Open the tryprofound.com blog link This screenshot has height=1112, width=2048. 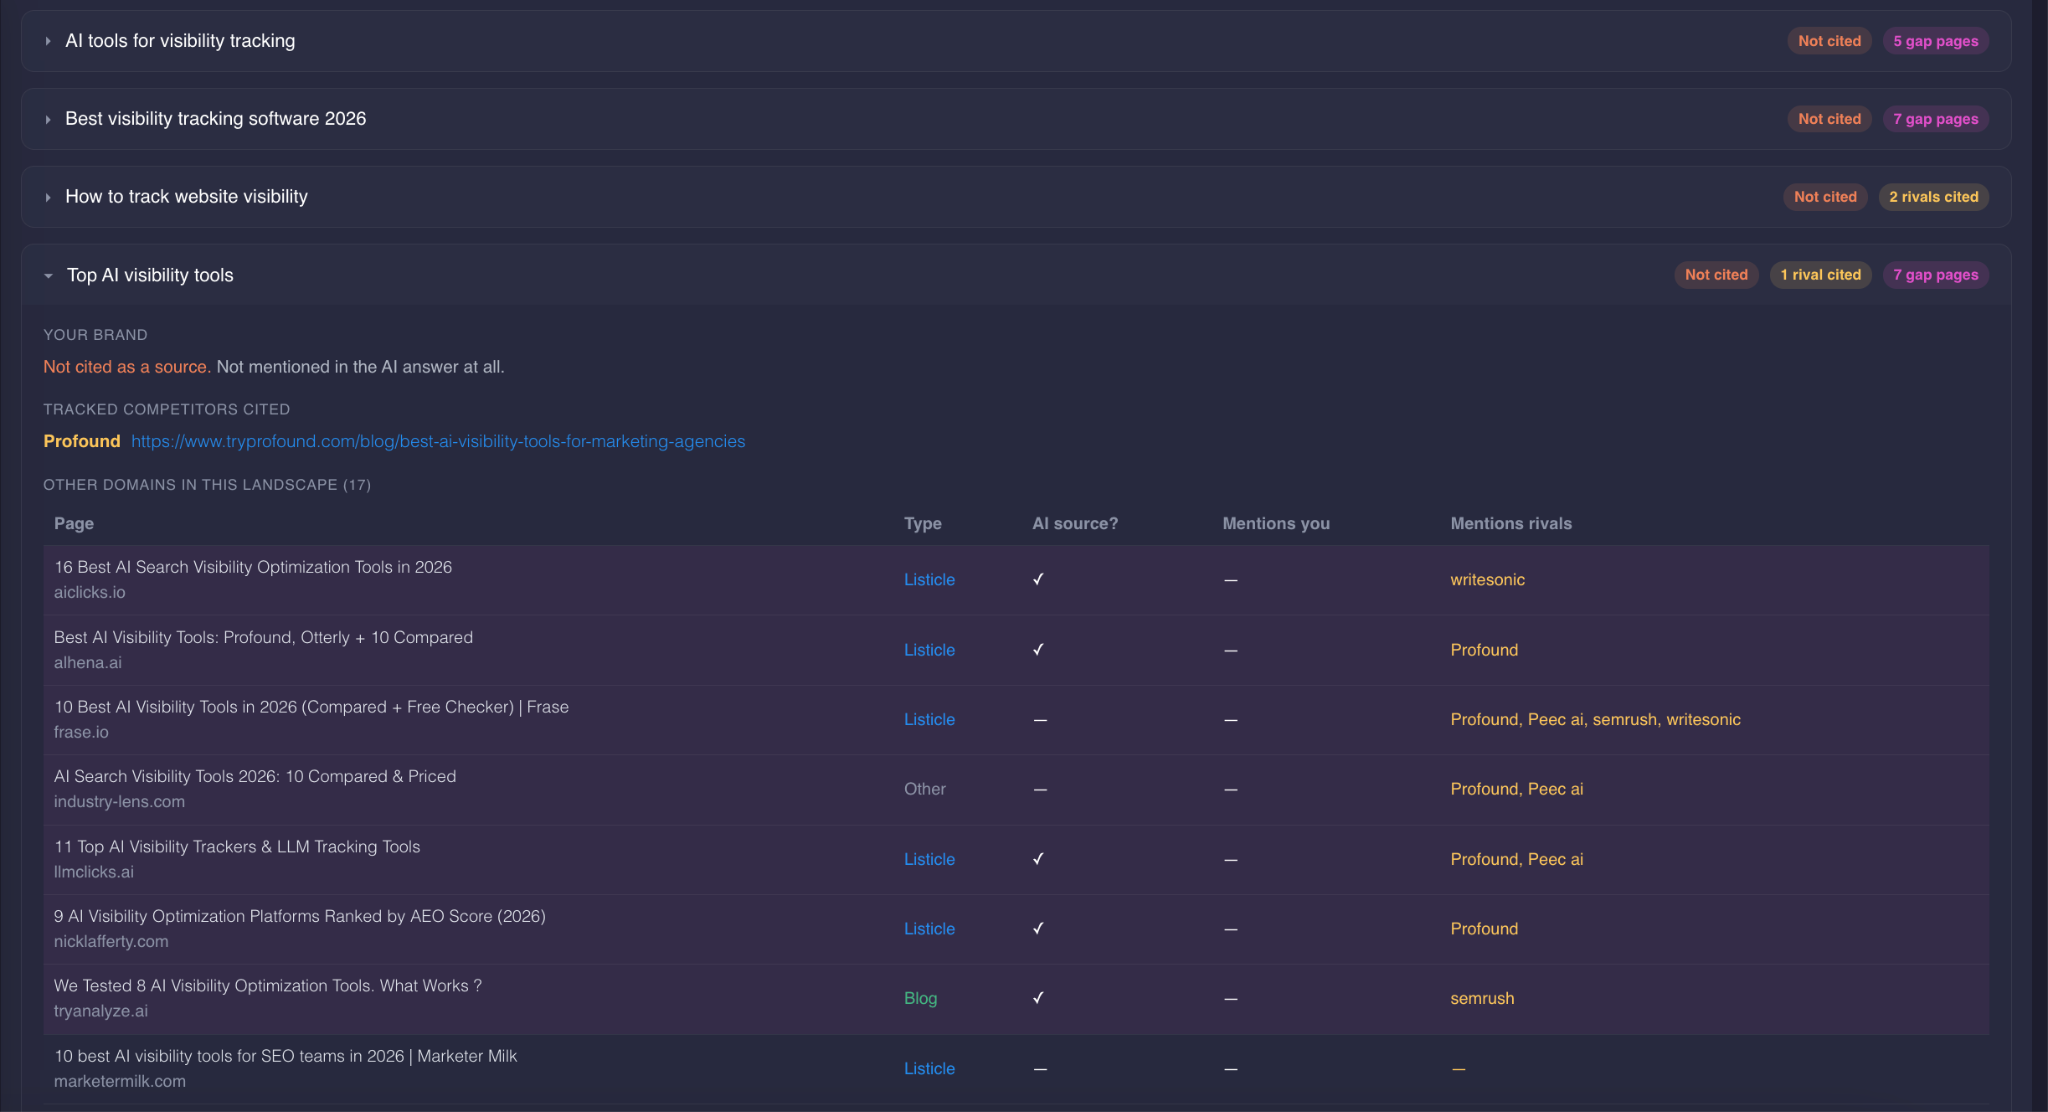(x=438, y=441)
